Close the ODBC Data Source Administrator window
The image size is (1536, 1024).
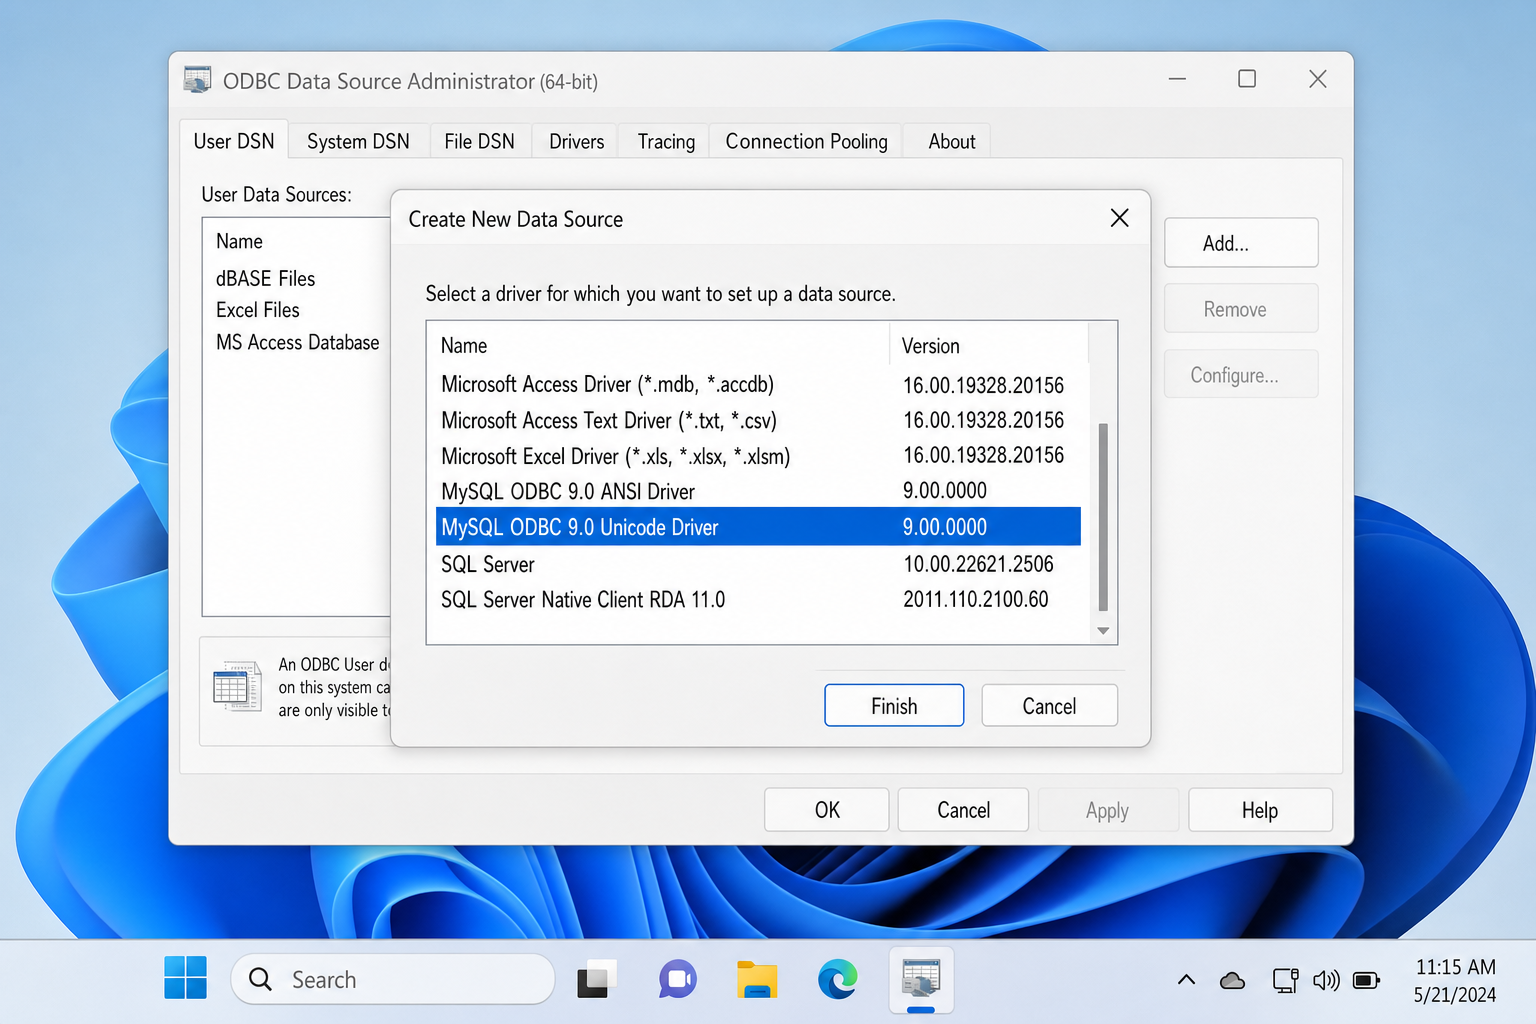[x=1318, y=79]
